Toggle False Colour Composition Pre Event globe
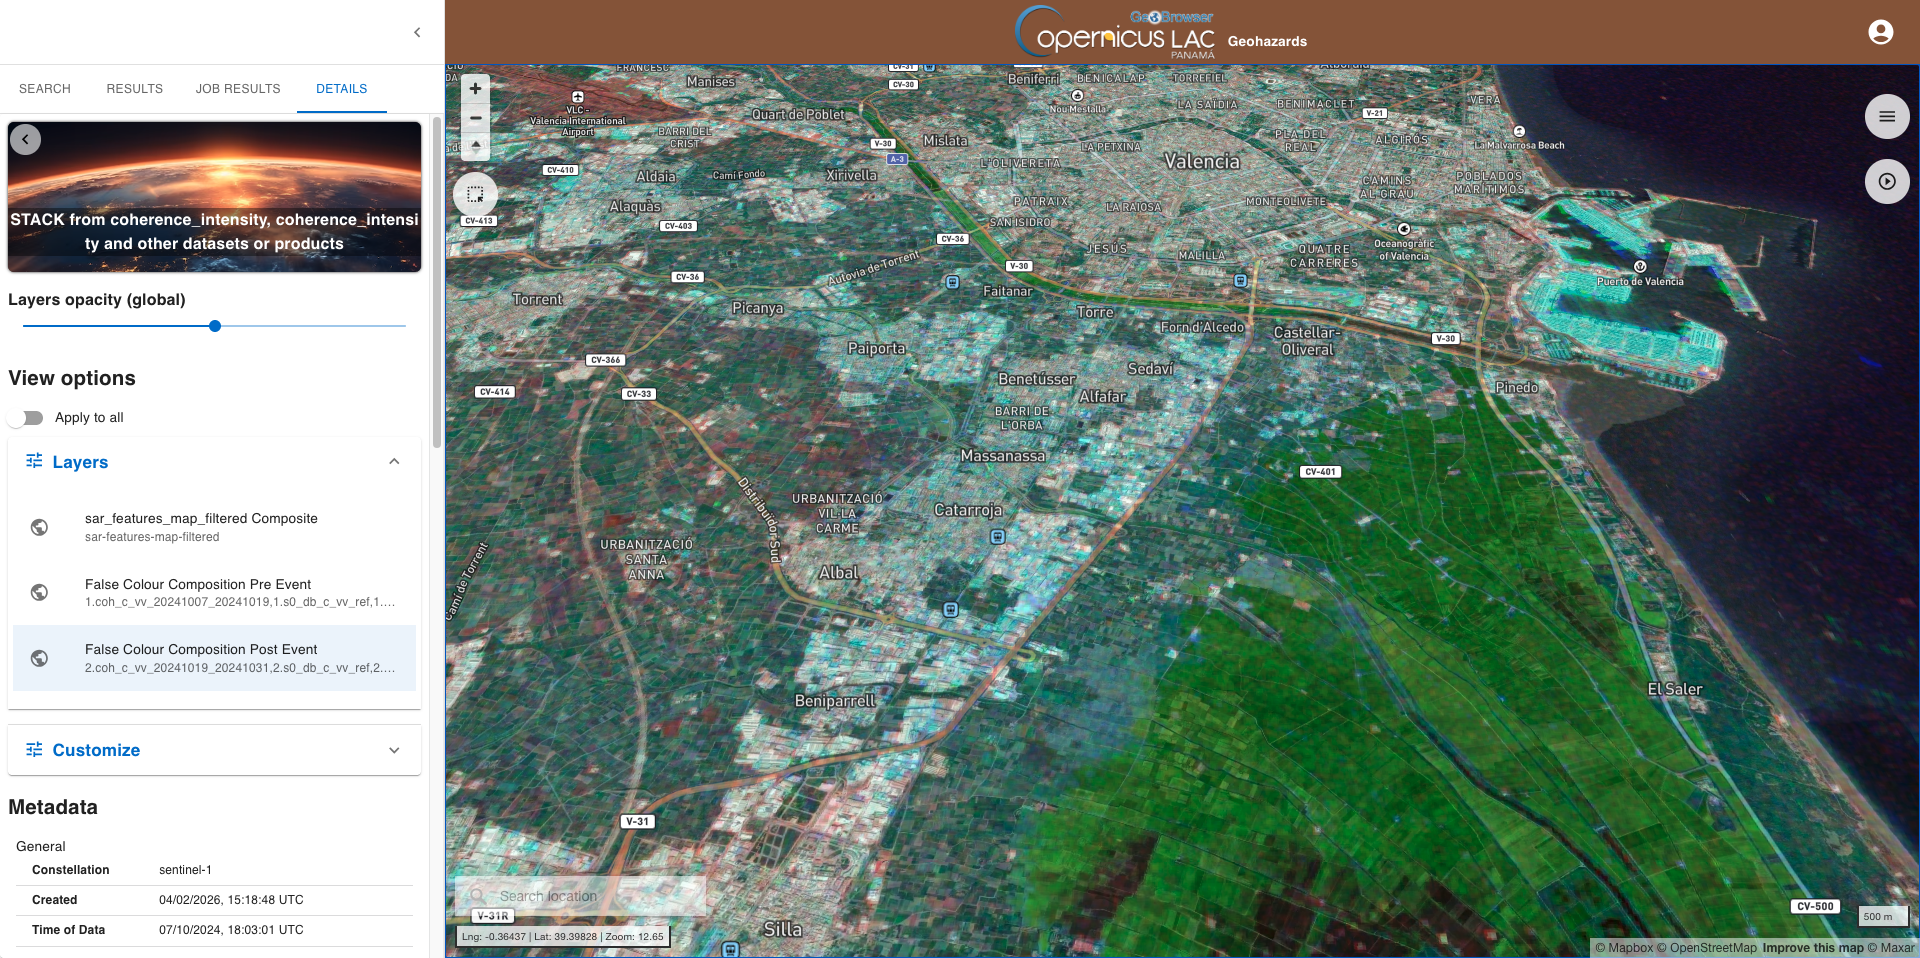 (40, 592)
